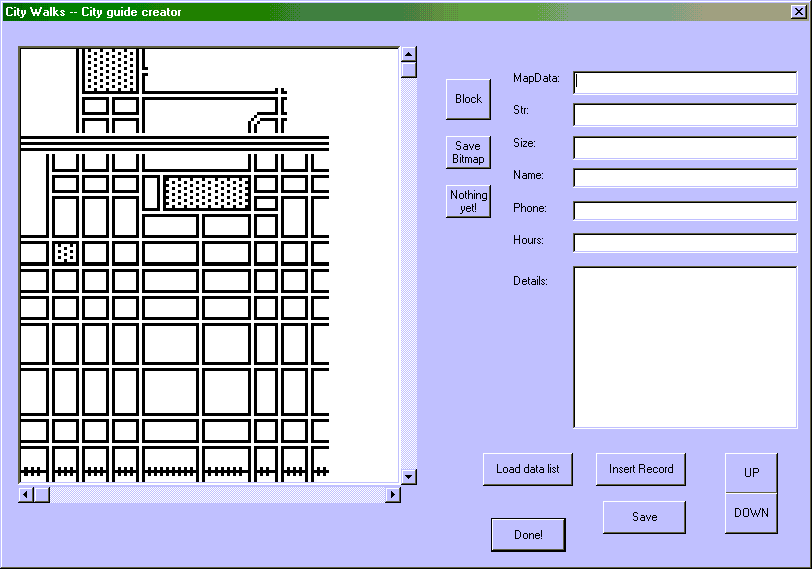Click the map's vertical scrollbar up arrow
The image size is (812, 569).
coord(409,54)
